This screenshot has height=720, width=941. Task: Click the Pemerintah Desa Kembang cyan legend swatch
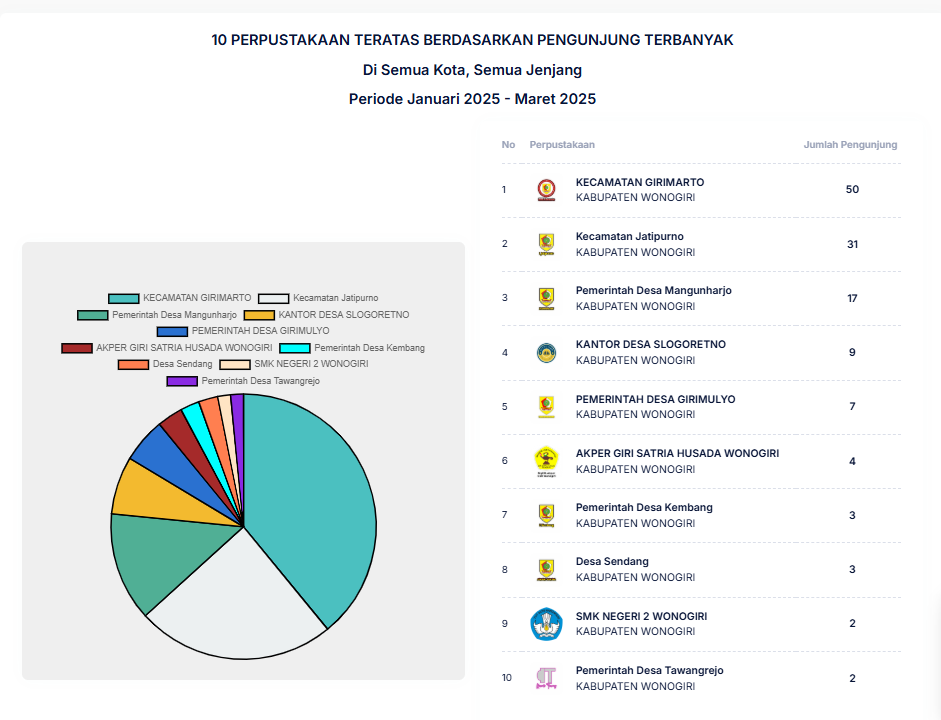click(295, 348)
